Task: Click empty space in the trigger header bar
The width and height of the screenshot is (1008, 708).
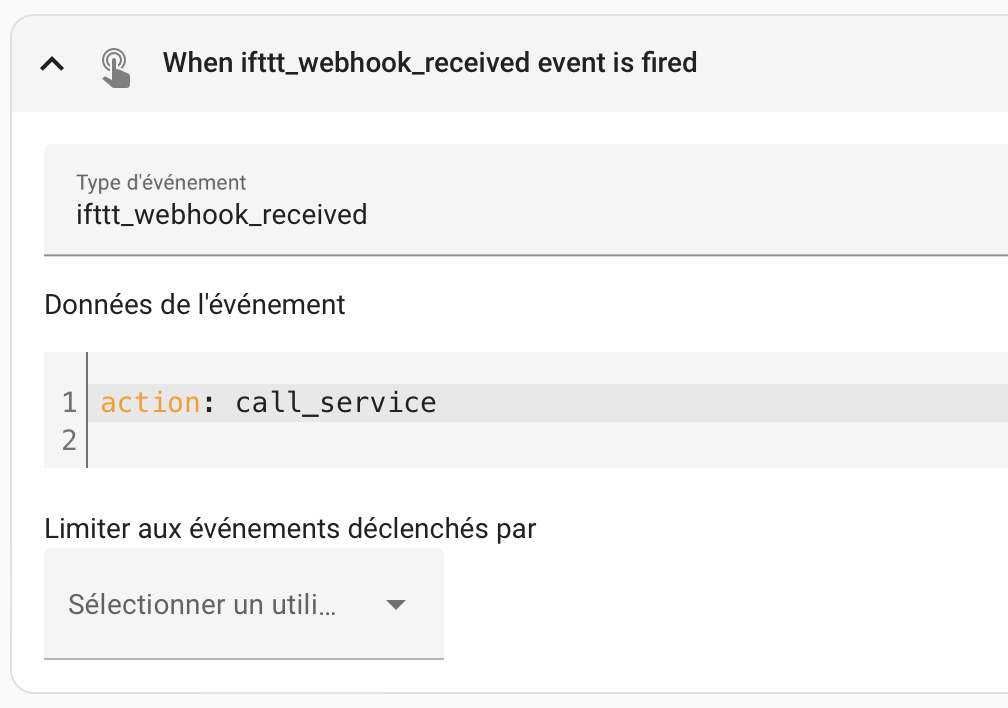Action: click(849, 63)
